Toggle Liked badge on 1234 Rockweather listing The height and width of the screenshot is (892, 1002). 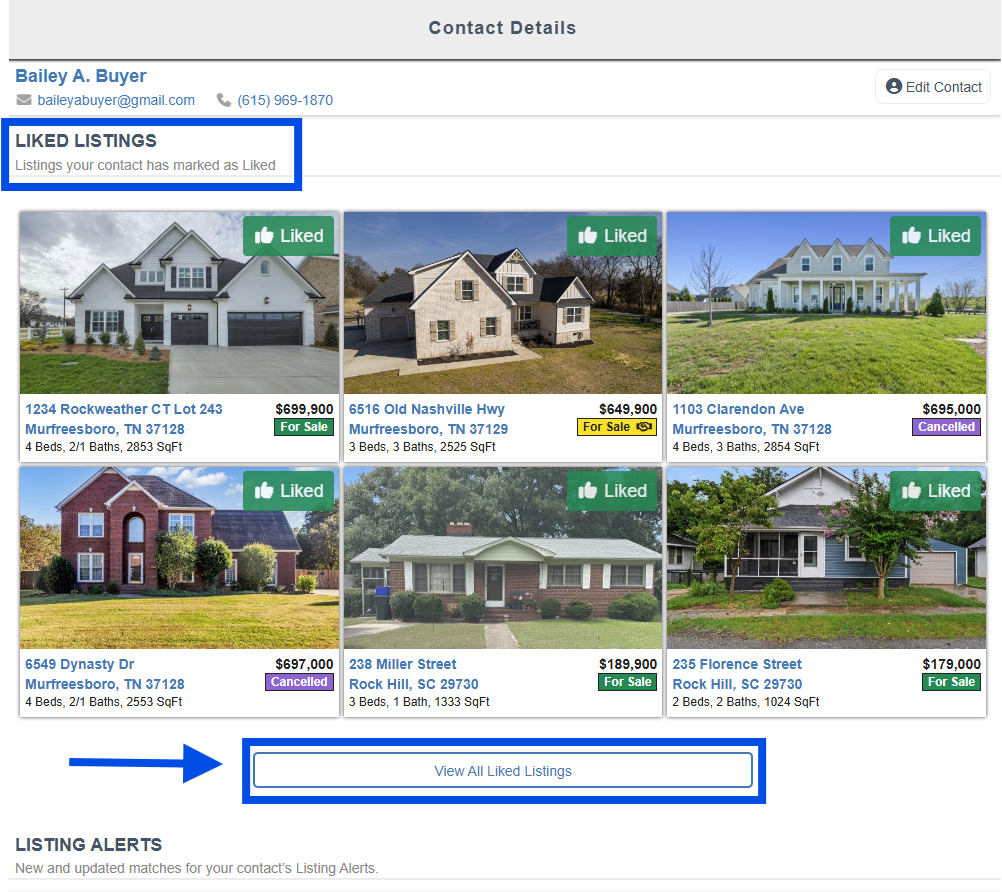(289, 236)
